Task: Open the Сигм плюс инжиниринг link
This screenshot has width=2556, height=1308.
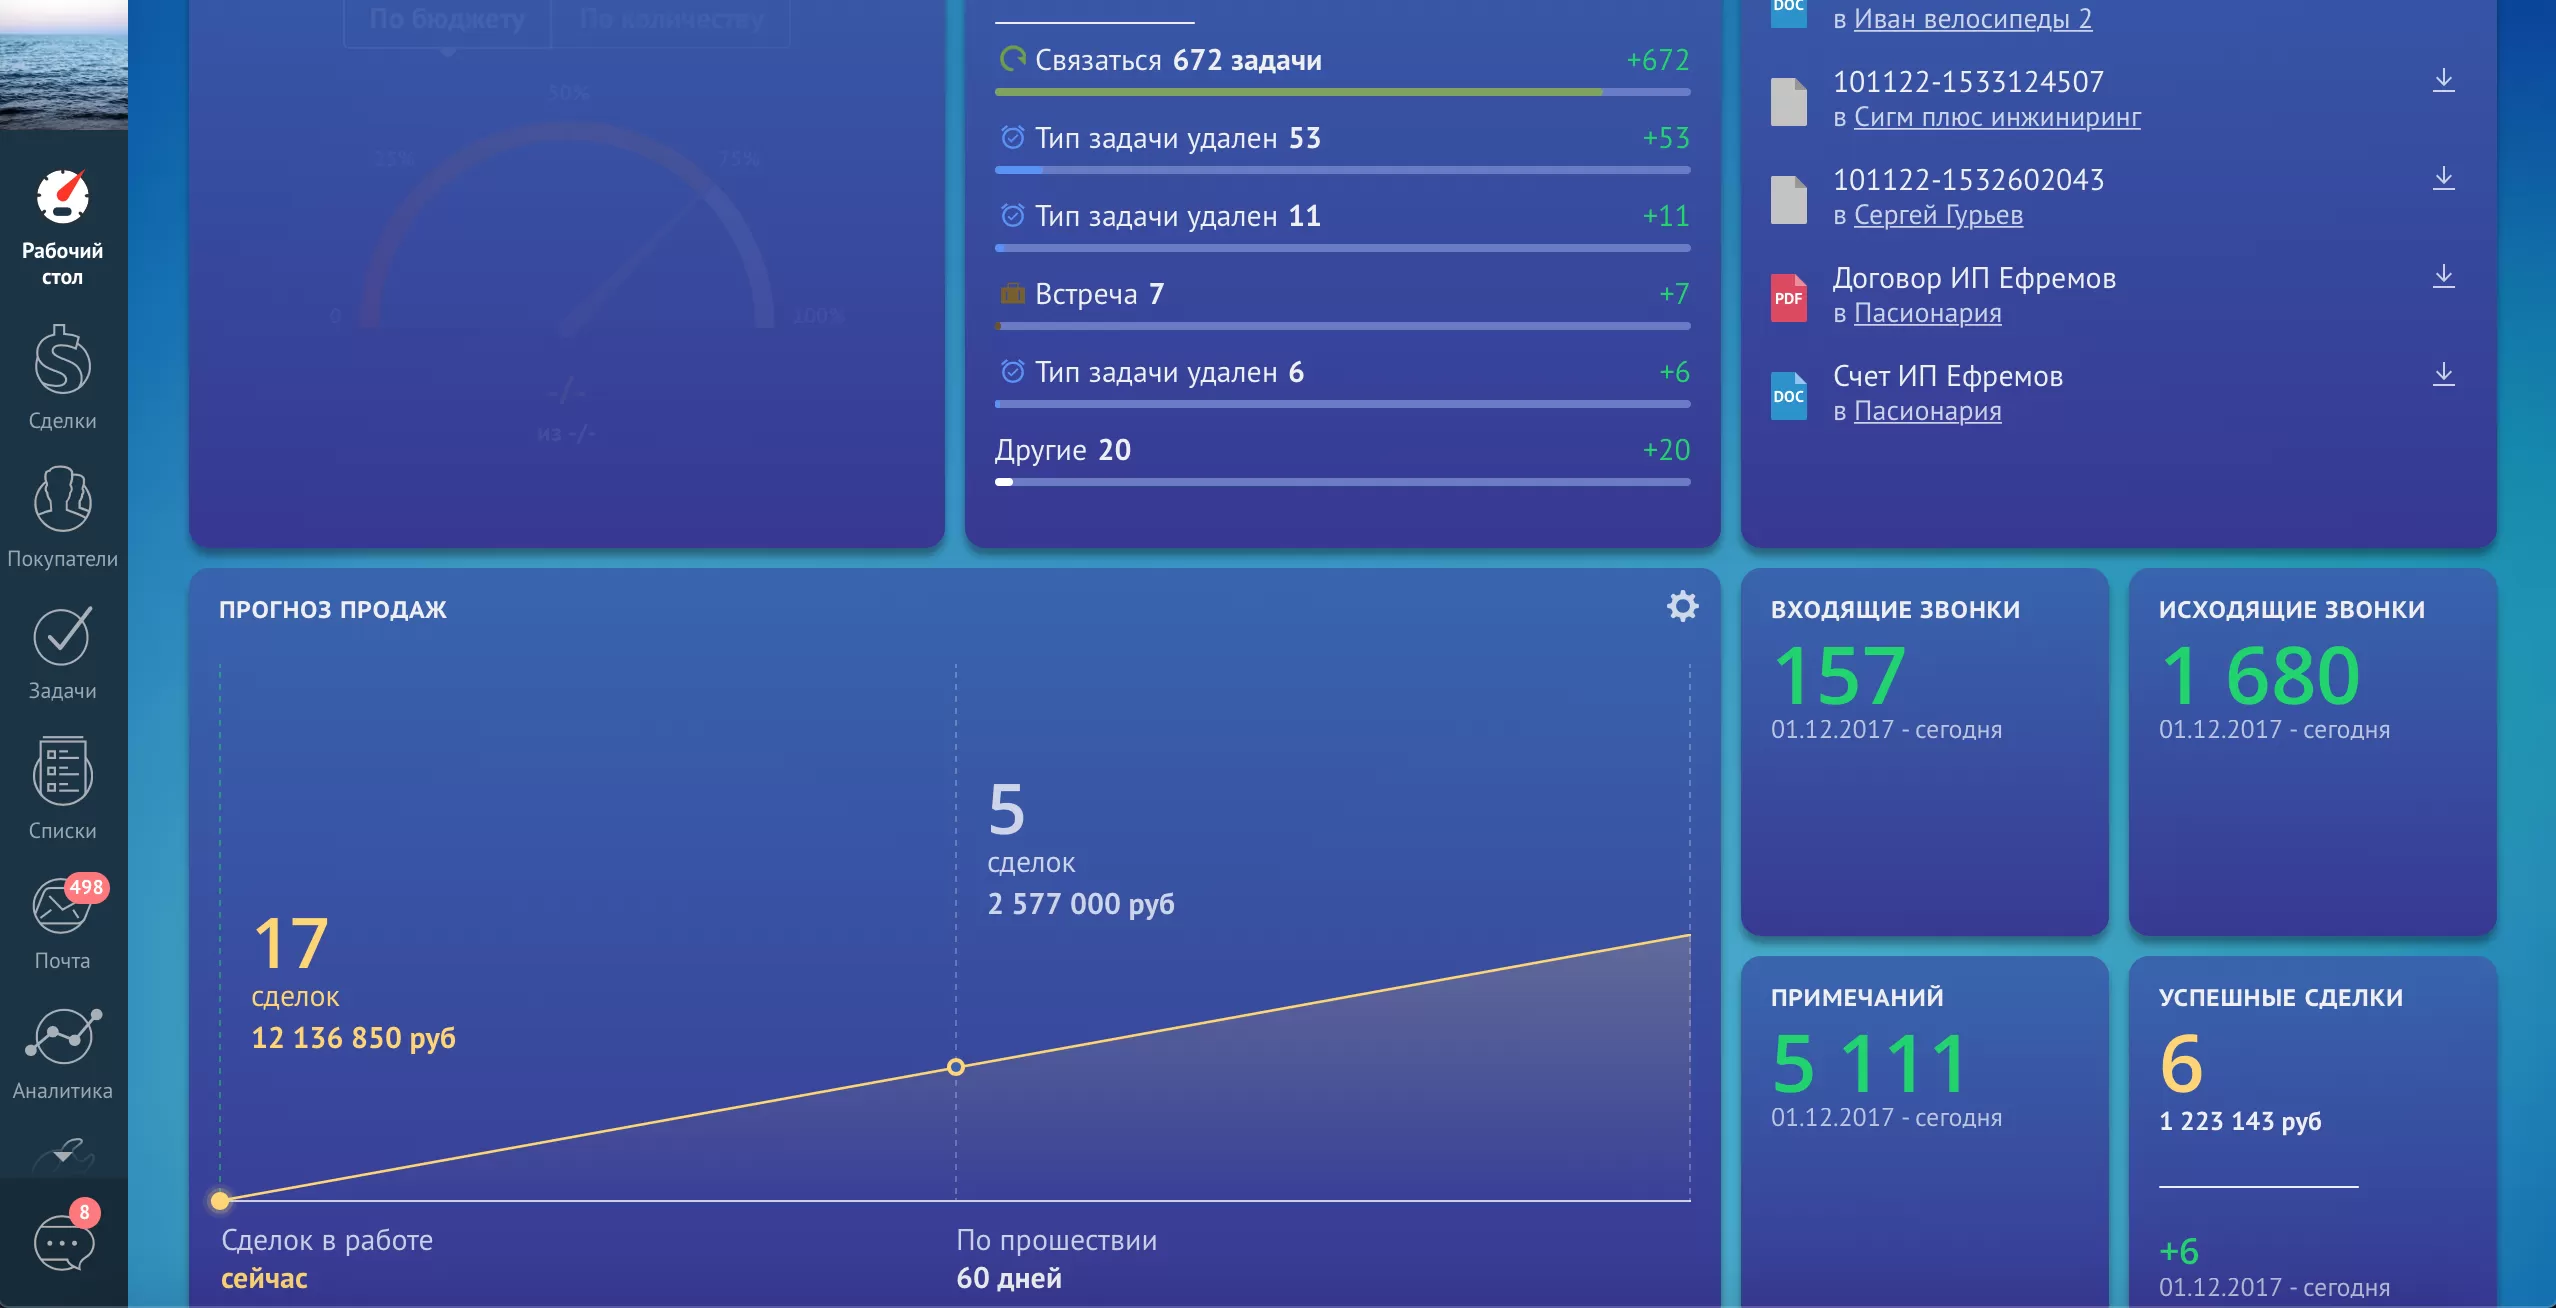Action: click(1997, 117)
